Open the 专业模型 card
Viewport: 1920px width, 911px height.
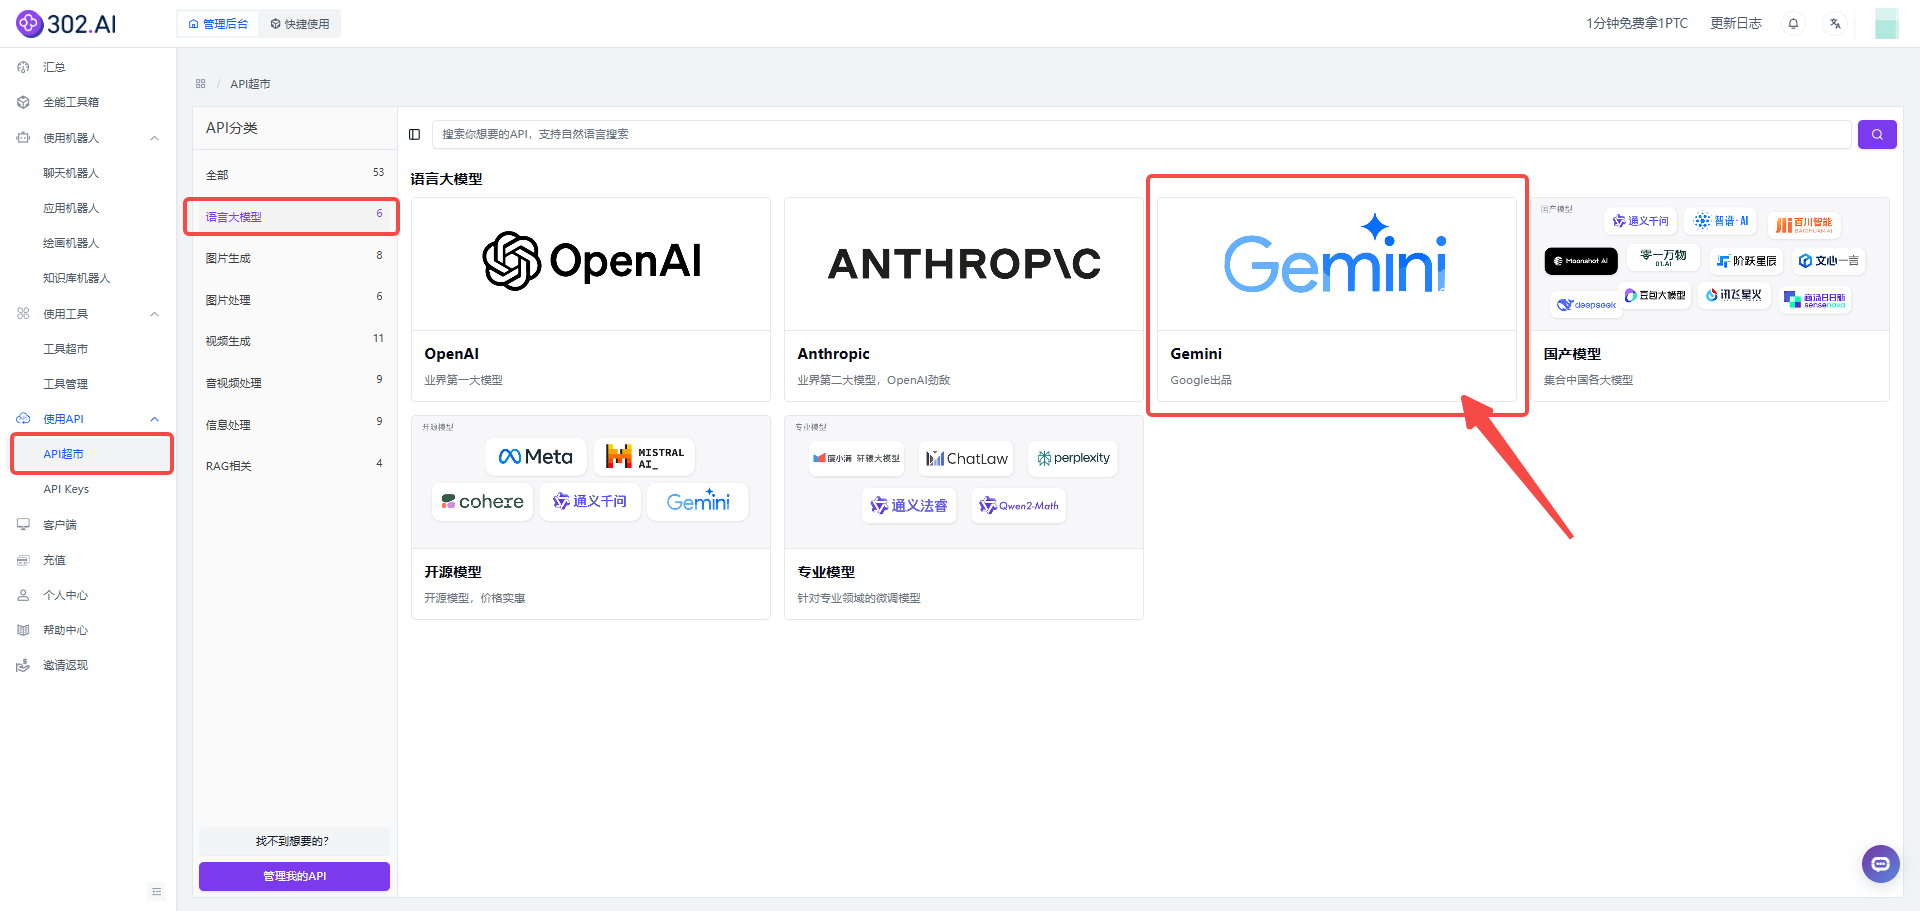(964, 517)
